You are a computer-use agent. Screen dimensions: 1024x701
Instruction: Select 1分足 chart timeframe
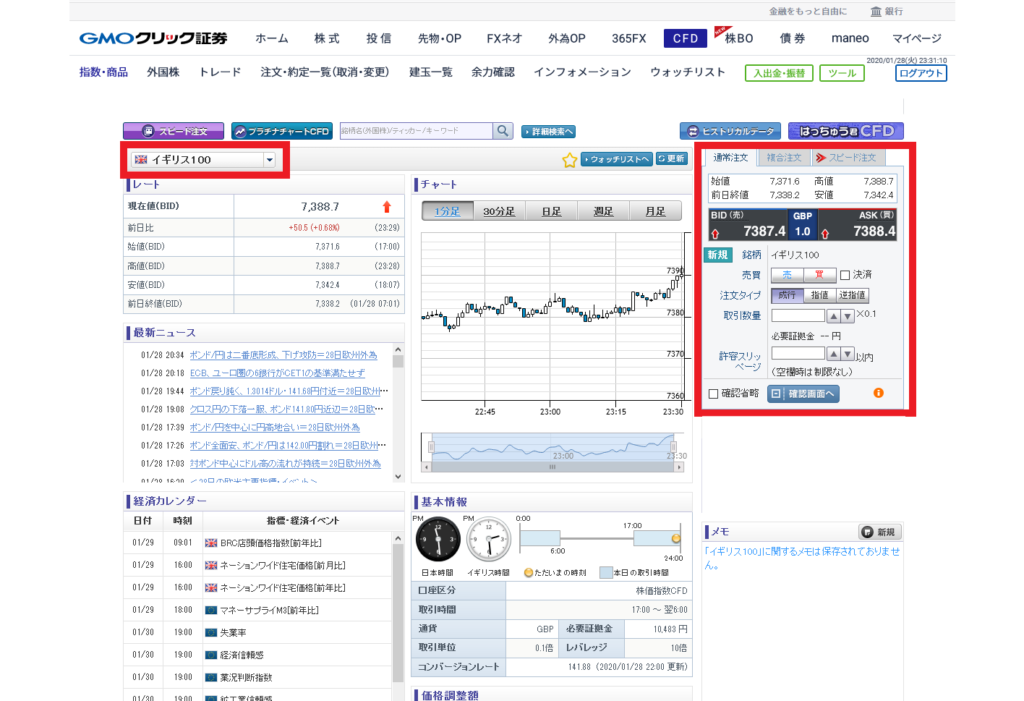[x=447, y=211]
